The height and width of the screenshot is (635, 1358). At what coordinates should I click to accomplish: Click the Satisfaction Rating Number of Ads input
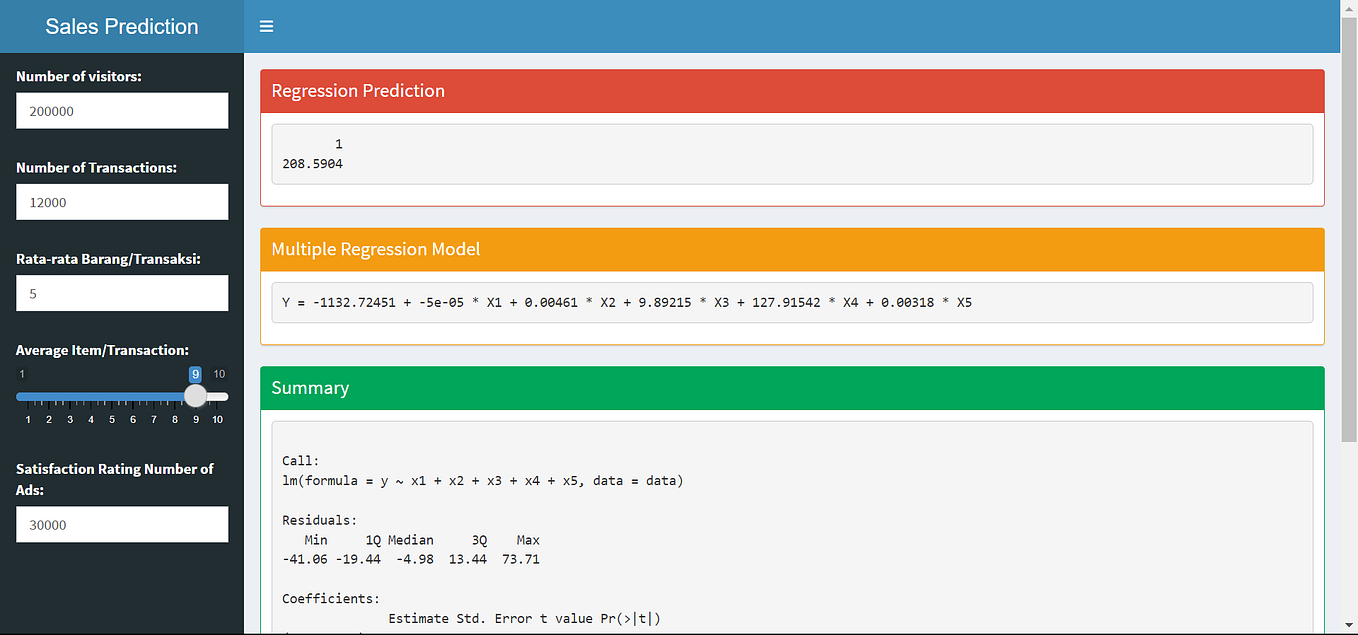pyautogui.click(x=121, y=524)
